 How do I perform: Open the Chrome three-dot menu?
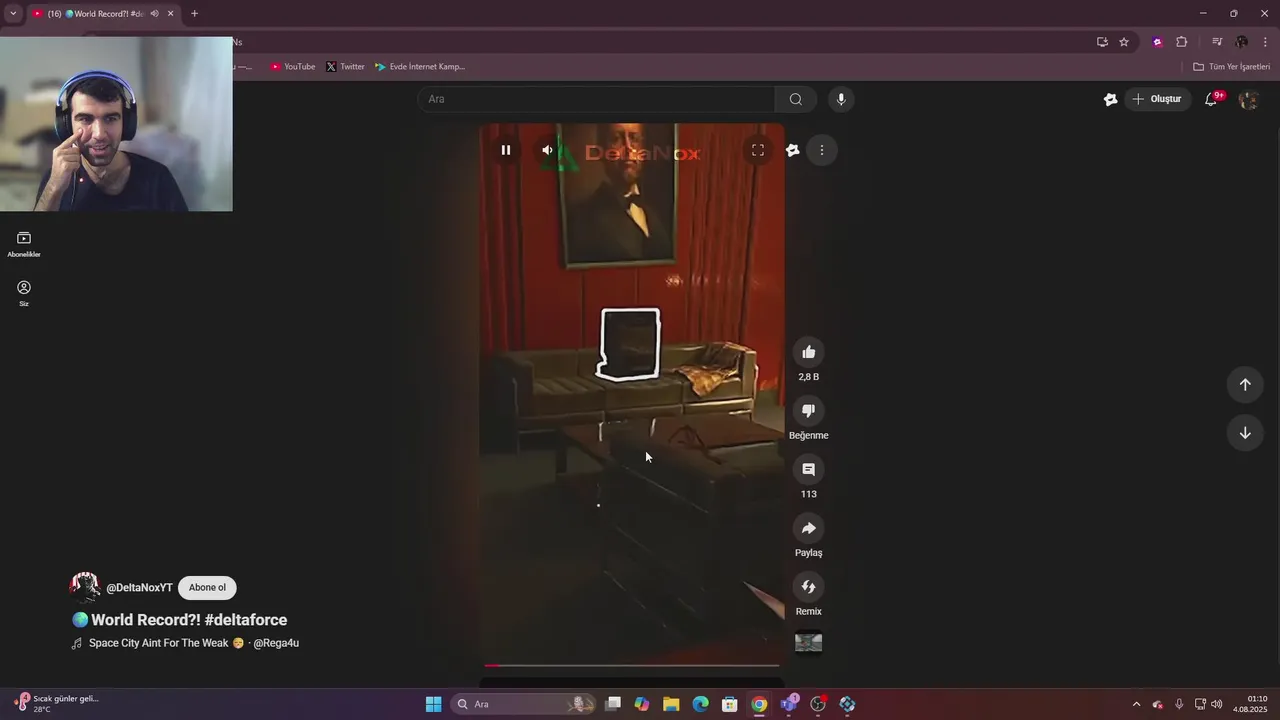click(x=1266, y=42)
